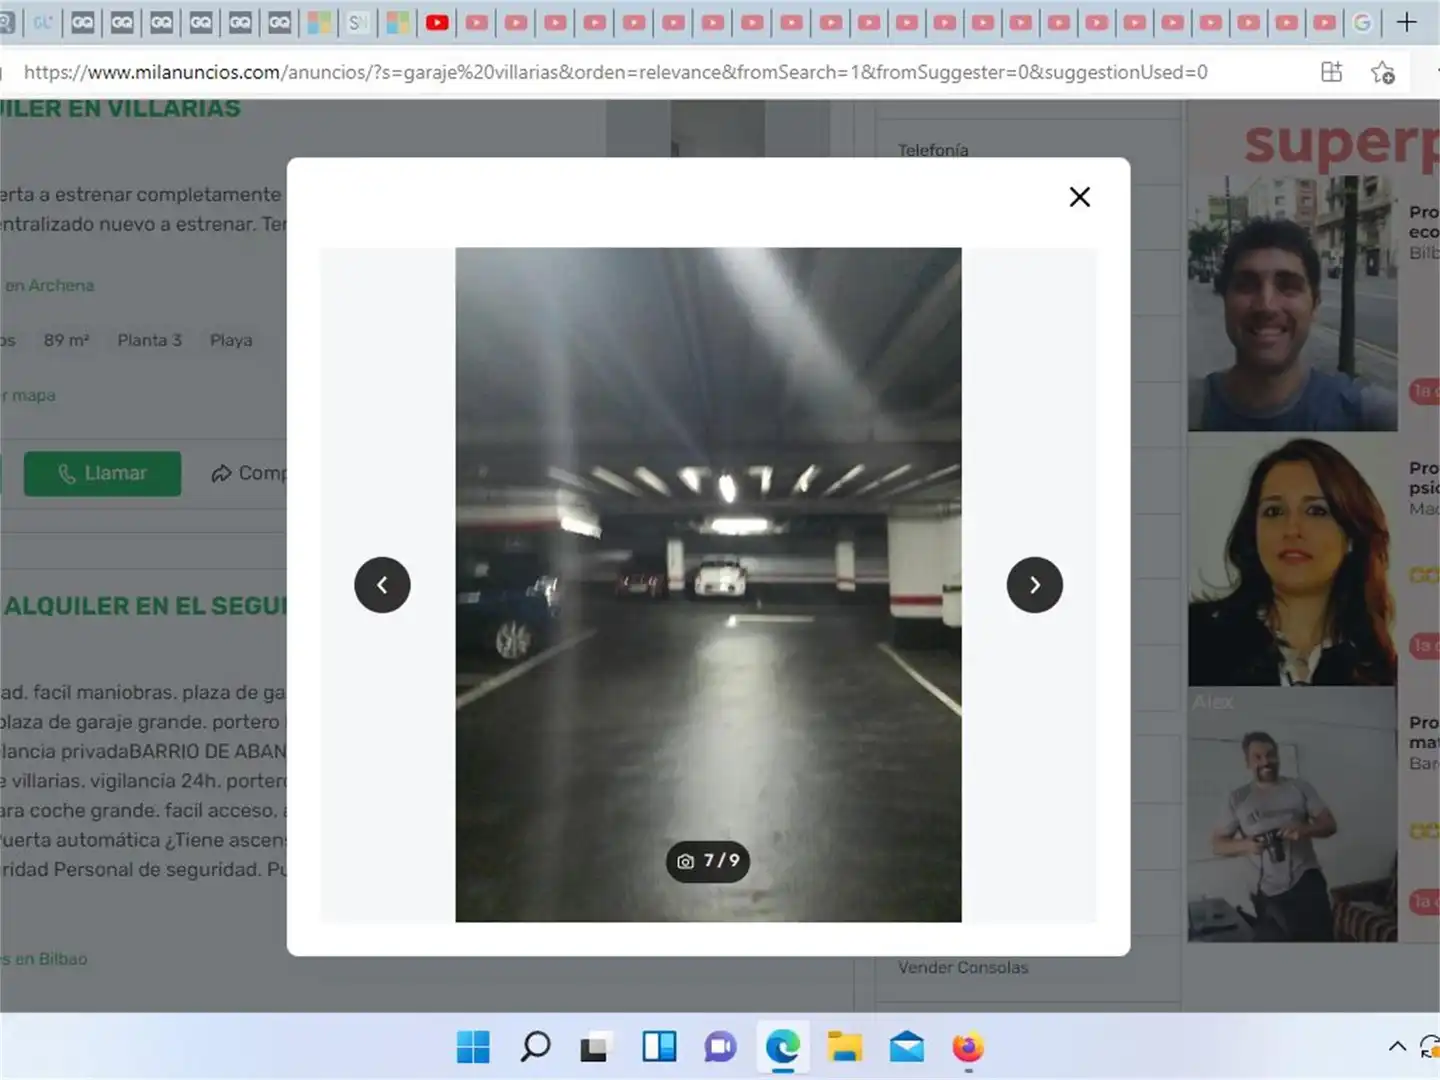Click the milanuncios URL in address bar

click(615, 72)
